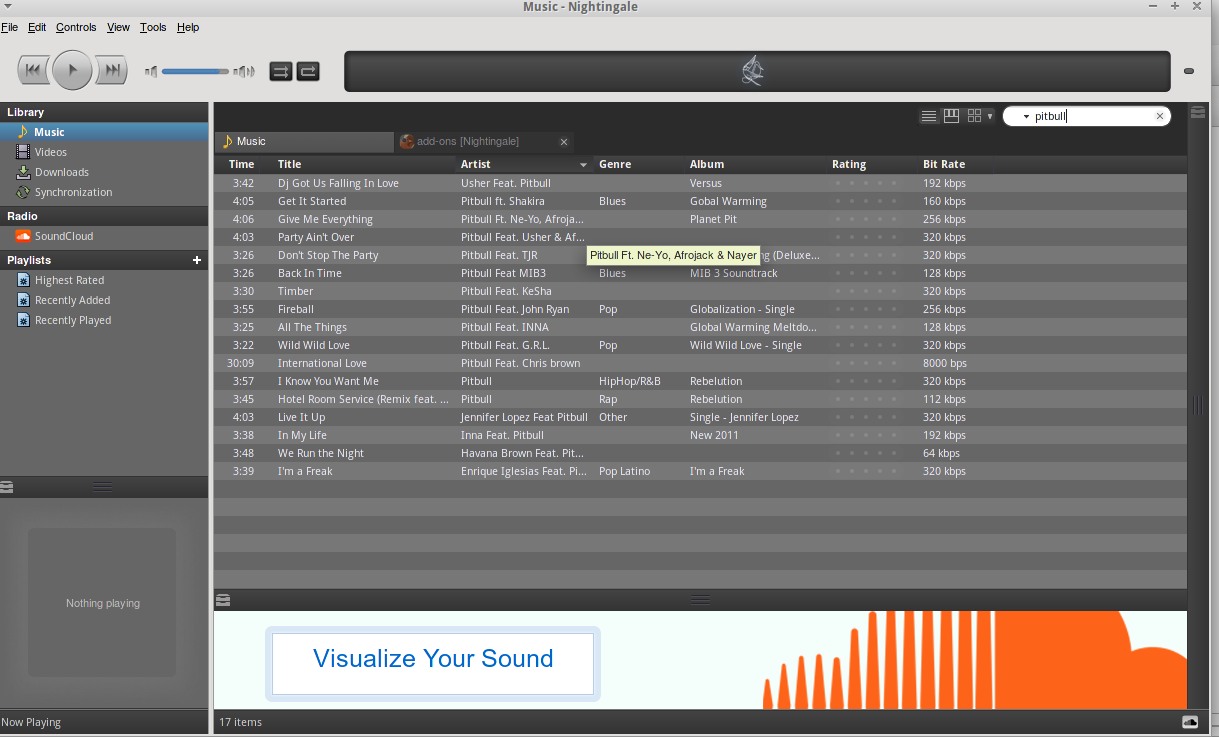Click the status bar cloud icon
Screen dimensions: 1219x737
pos(1190,722)
